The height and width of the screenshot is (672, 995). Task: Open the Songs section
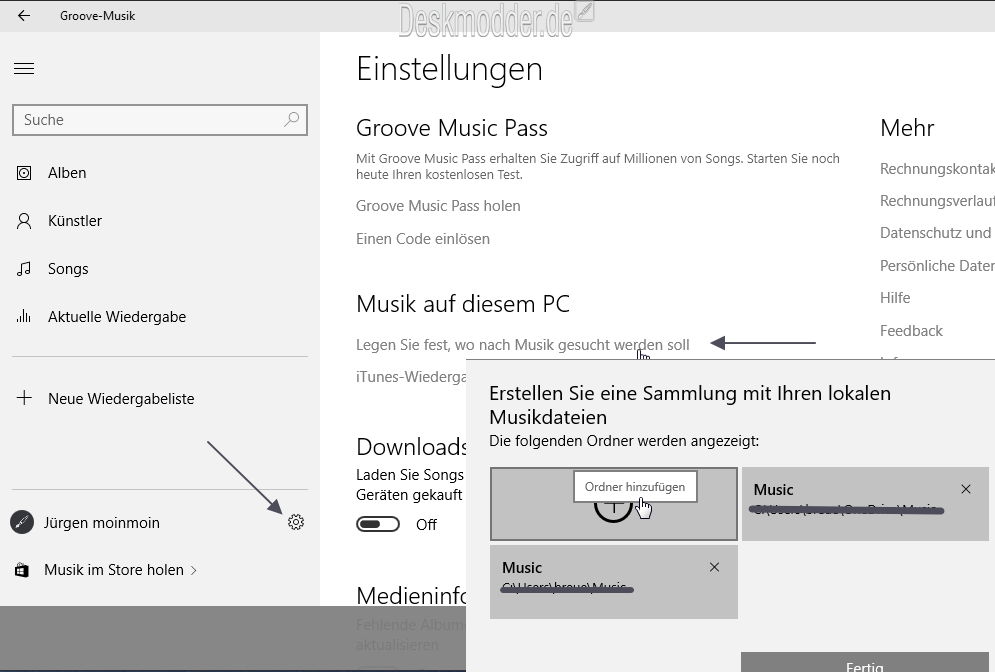[68, 269]
